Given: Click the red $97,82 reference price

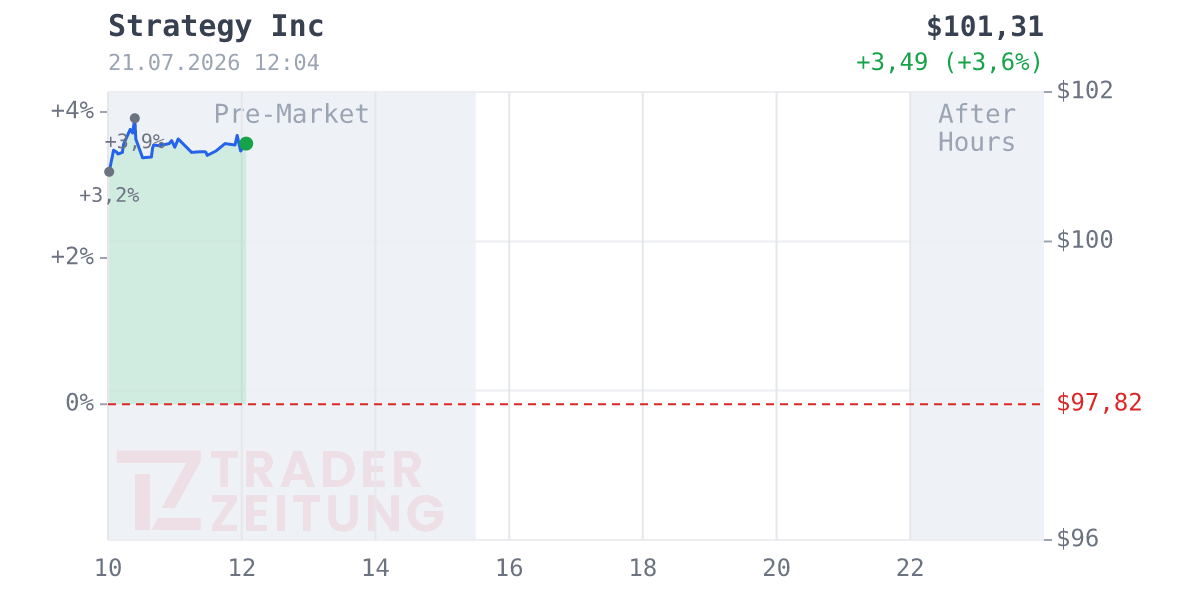Looking at the screenshot, I should 1099,403.
